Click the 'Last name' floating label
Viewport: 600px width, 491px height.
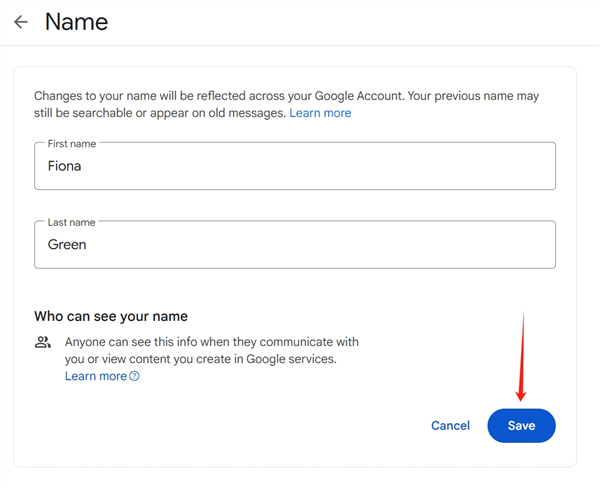click(x=72, y=222)
